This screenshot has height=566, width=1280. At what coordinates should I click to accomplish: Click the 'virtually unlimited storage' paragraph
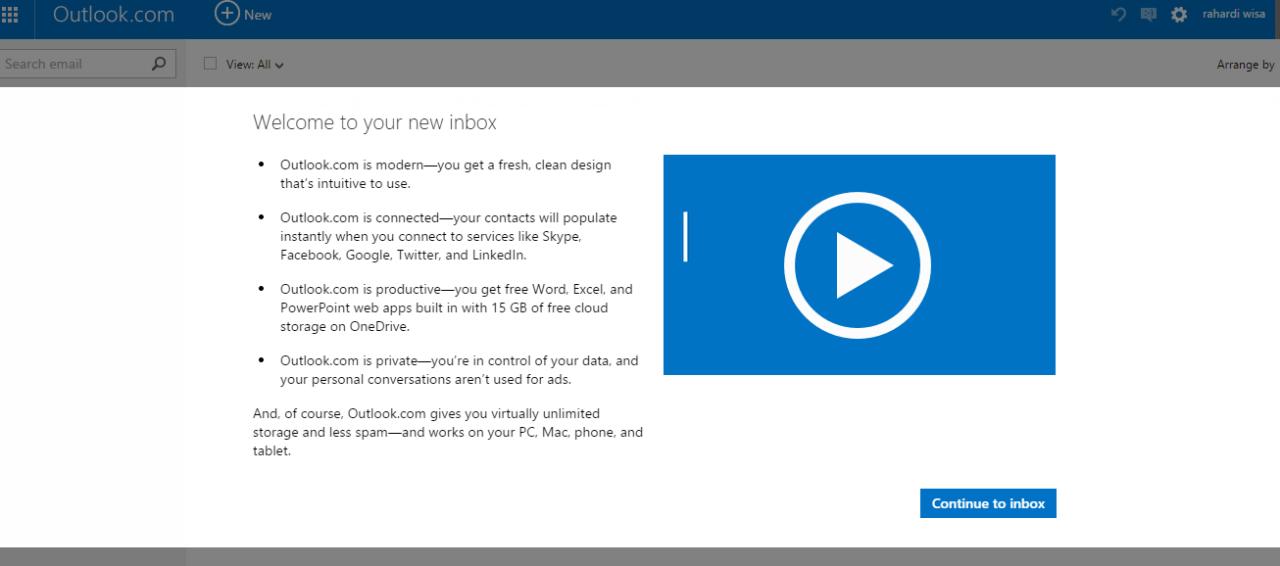coord(448,432)
